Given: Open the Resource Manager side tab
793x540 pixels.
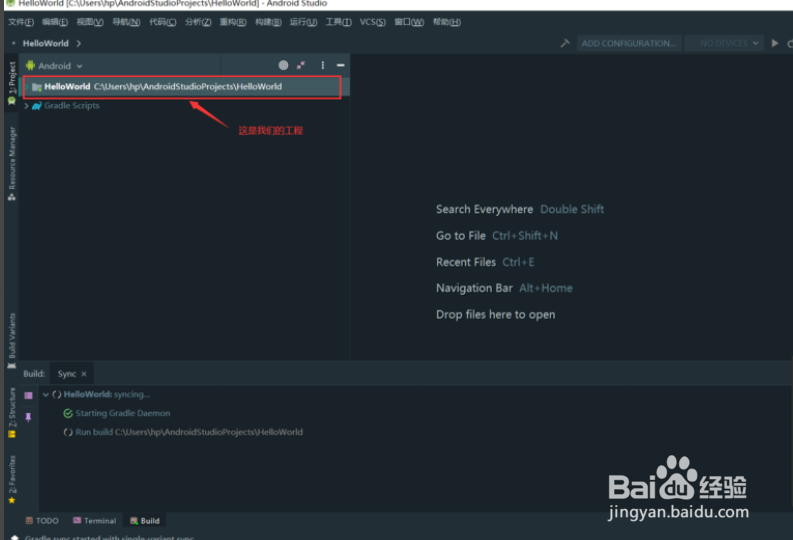Looking at the screenshot, I should tap(12, 163).
